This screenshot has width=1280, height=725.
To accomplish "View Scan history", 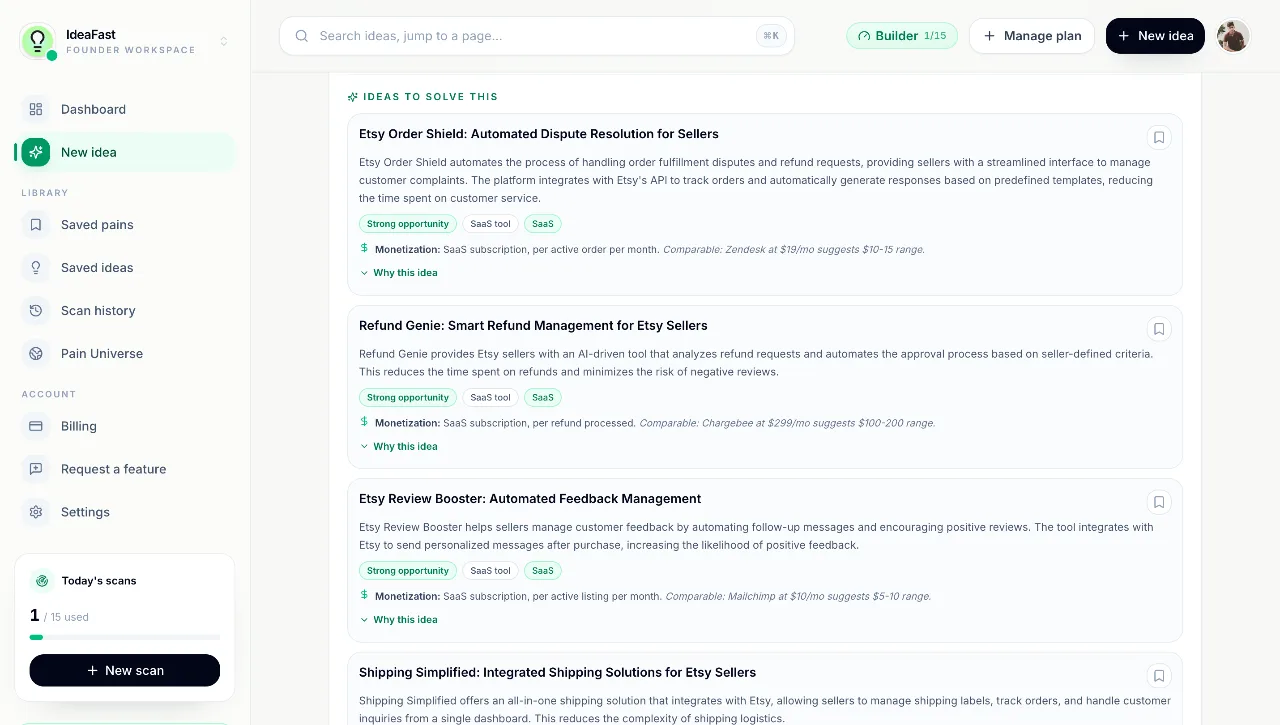I will tap(125, 311).
